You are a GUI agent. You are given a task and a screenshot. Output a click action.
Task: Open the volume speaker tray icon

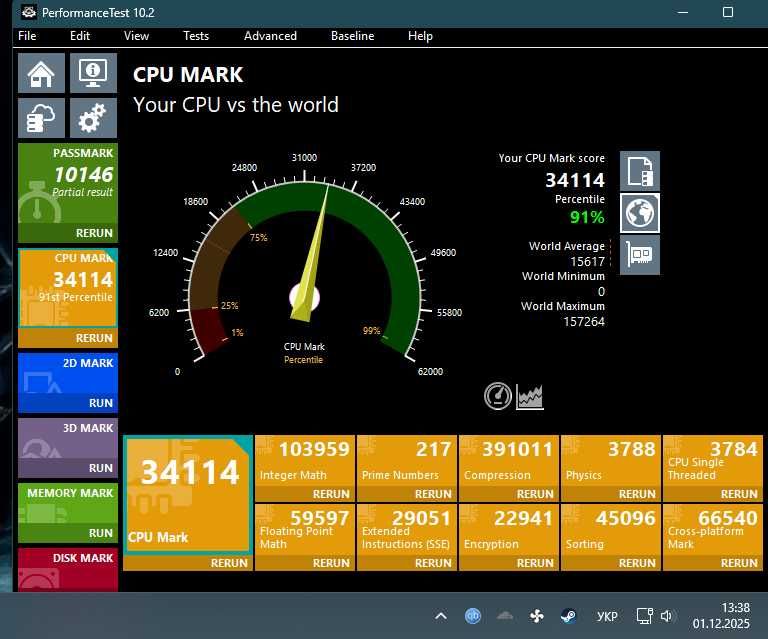click(x=667, y=616)
